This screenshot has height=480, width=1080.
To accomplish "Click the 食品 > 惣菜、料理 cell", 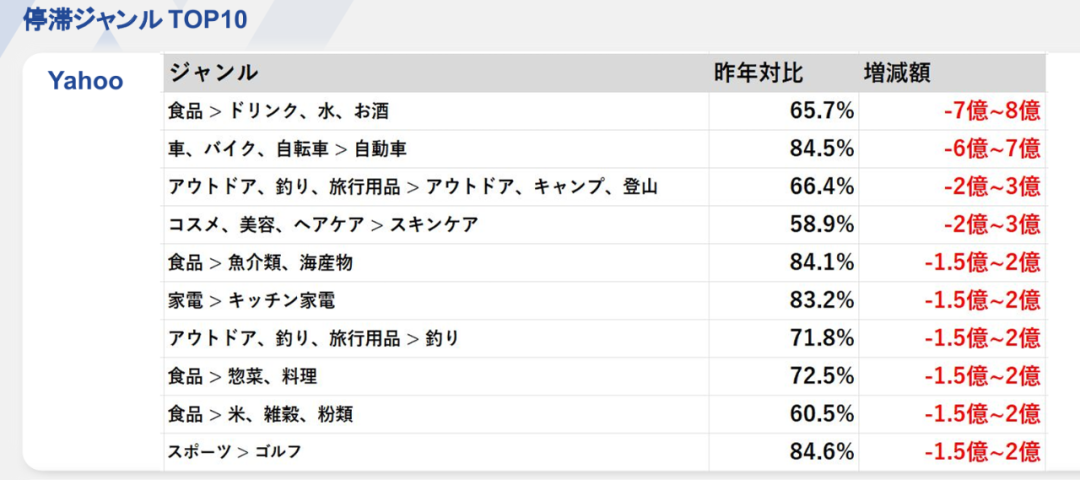I will click(243, 376).
